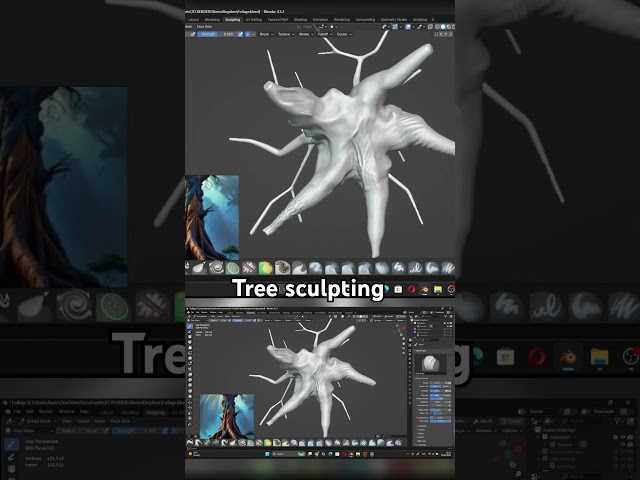Pick the diagonal hatch-lines brush
Screen dimensions: 640x480
(448, 268)
